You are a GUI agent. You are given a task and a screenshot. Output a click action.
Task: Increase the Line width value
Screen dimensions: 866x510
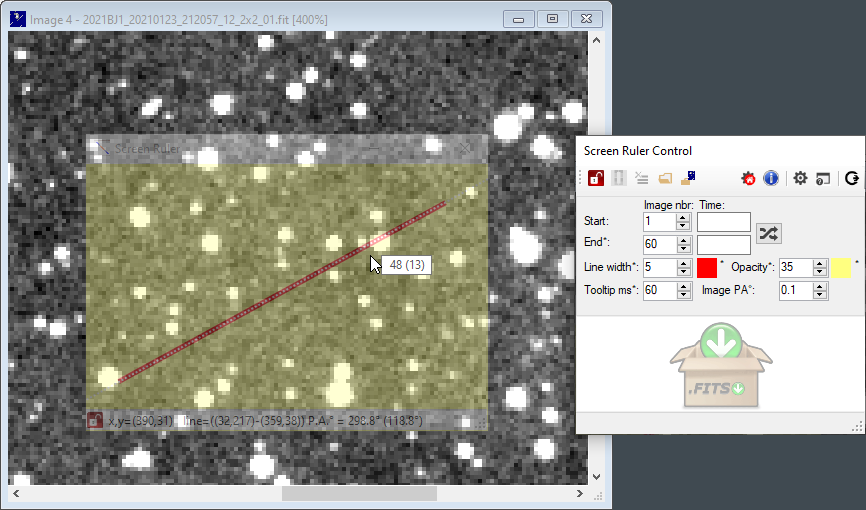tap(683, 263)
